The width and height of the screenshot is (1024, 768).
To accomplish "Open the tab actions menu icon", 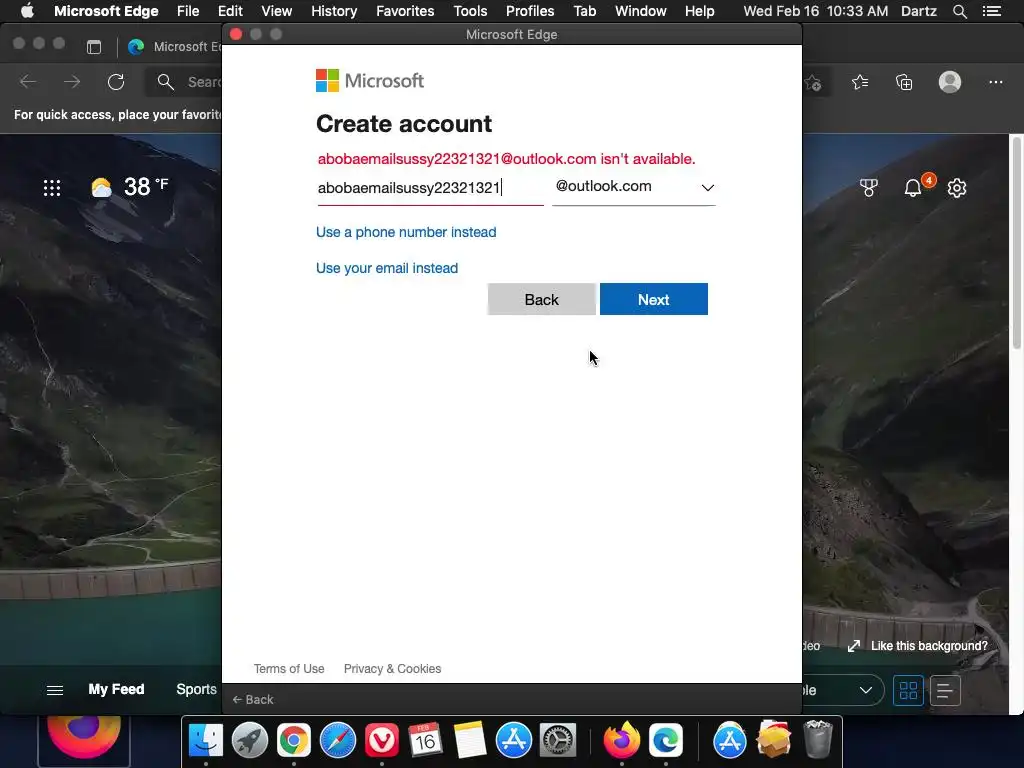I will coord(94,46).
